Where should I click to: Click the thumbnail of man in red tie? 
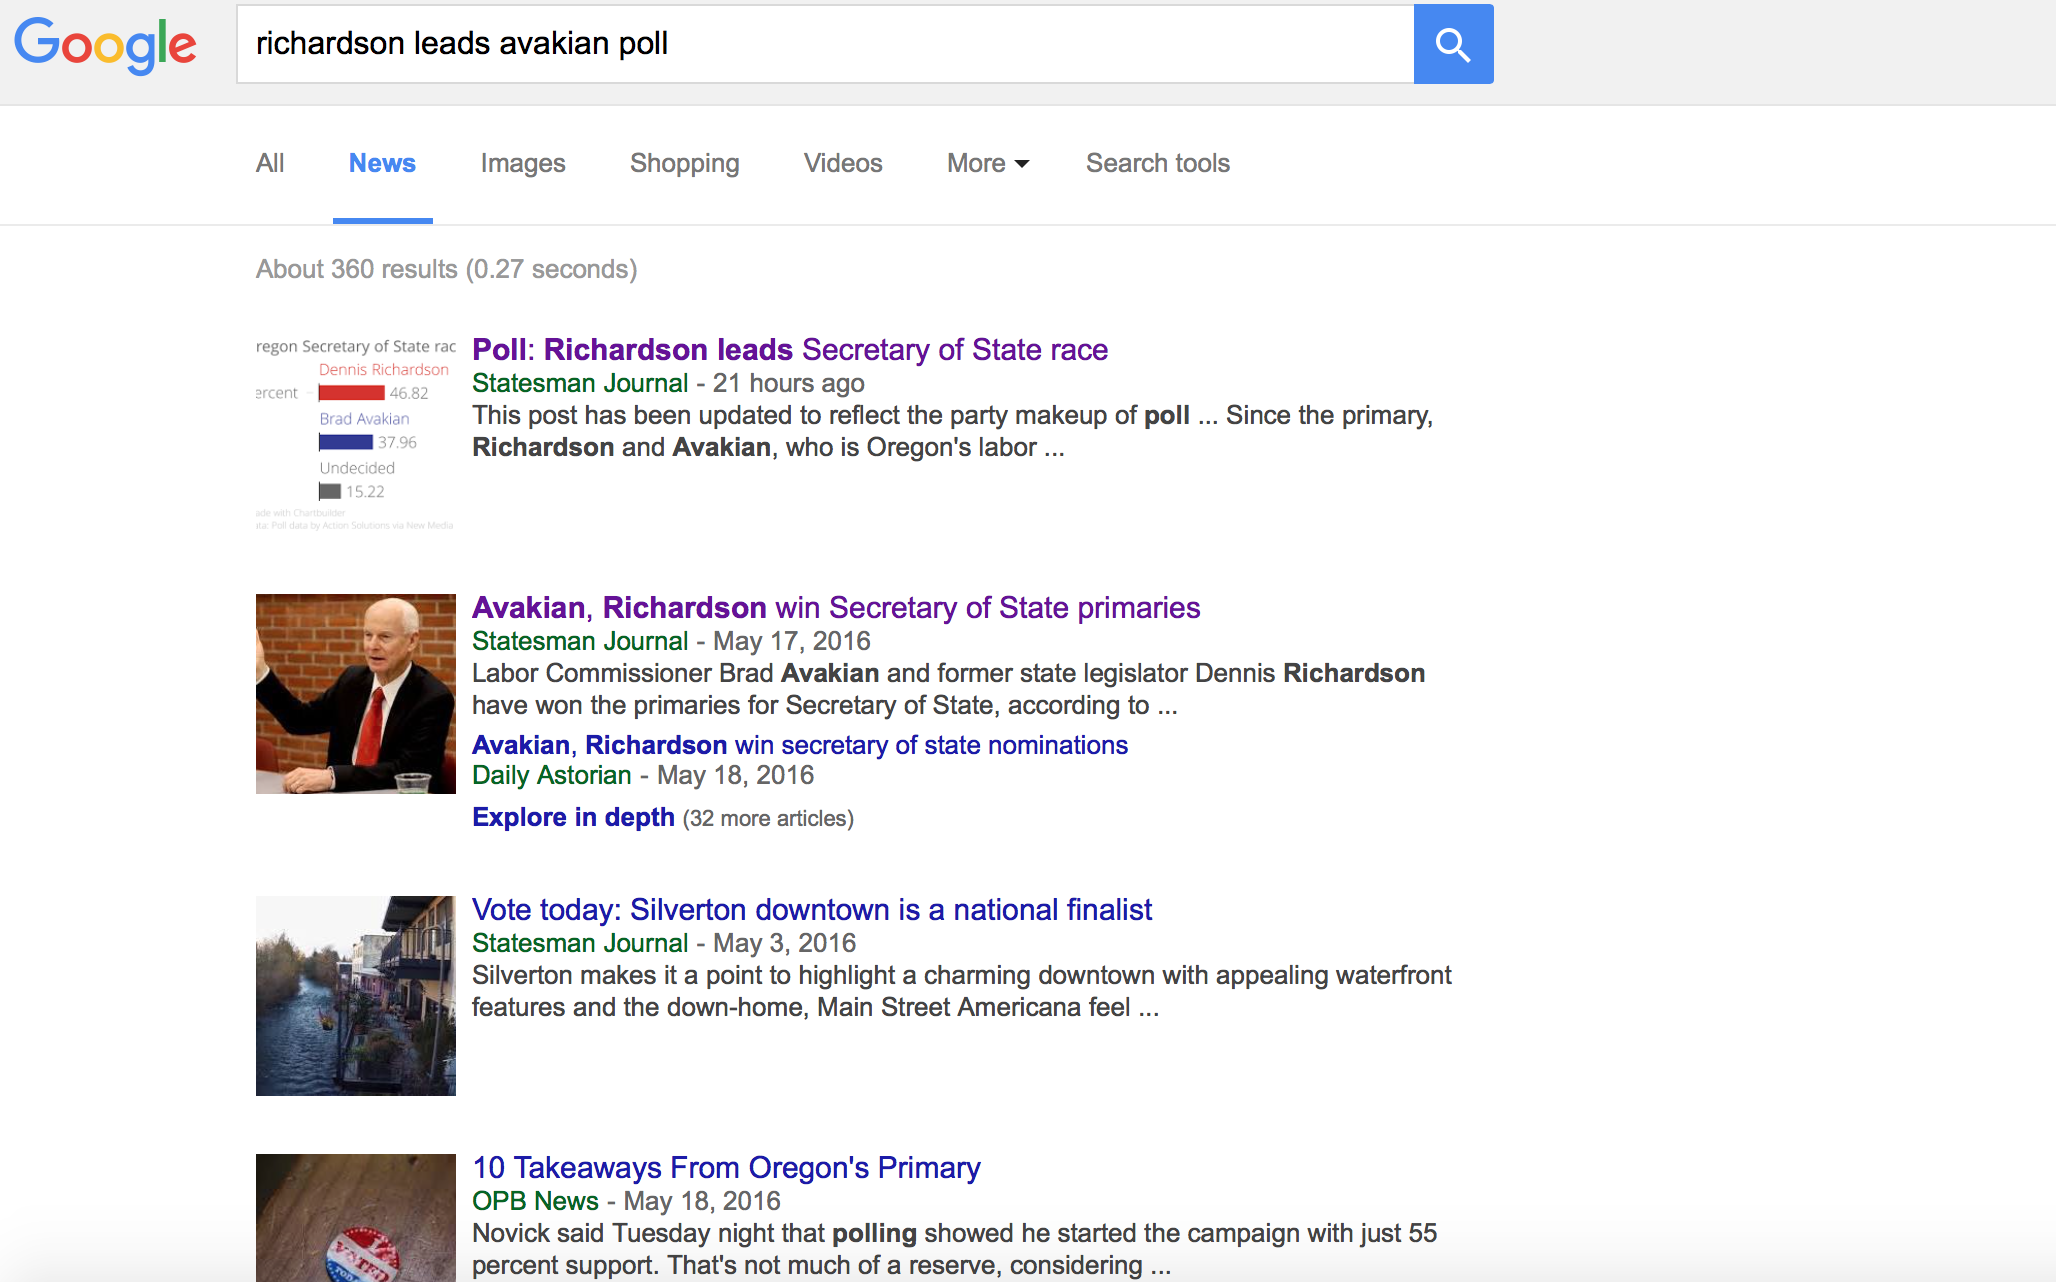coord(355,693)
